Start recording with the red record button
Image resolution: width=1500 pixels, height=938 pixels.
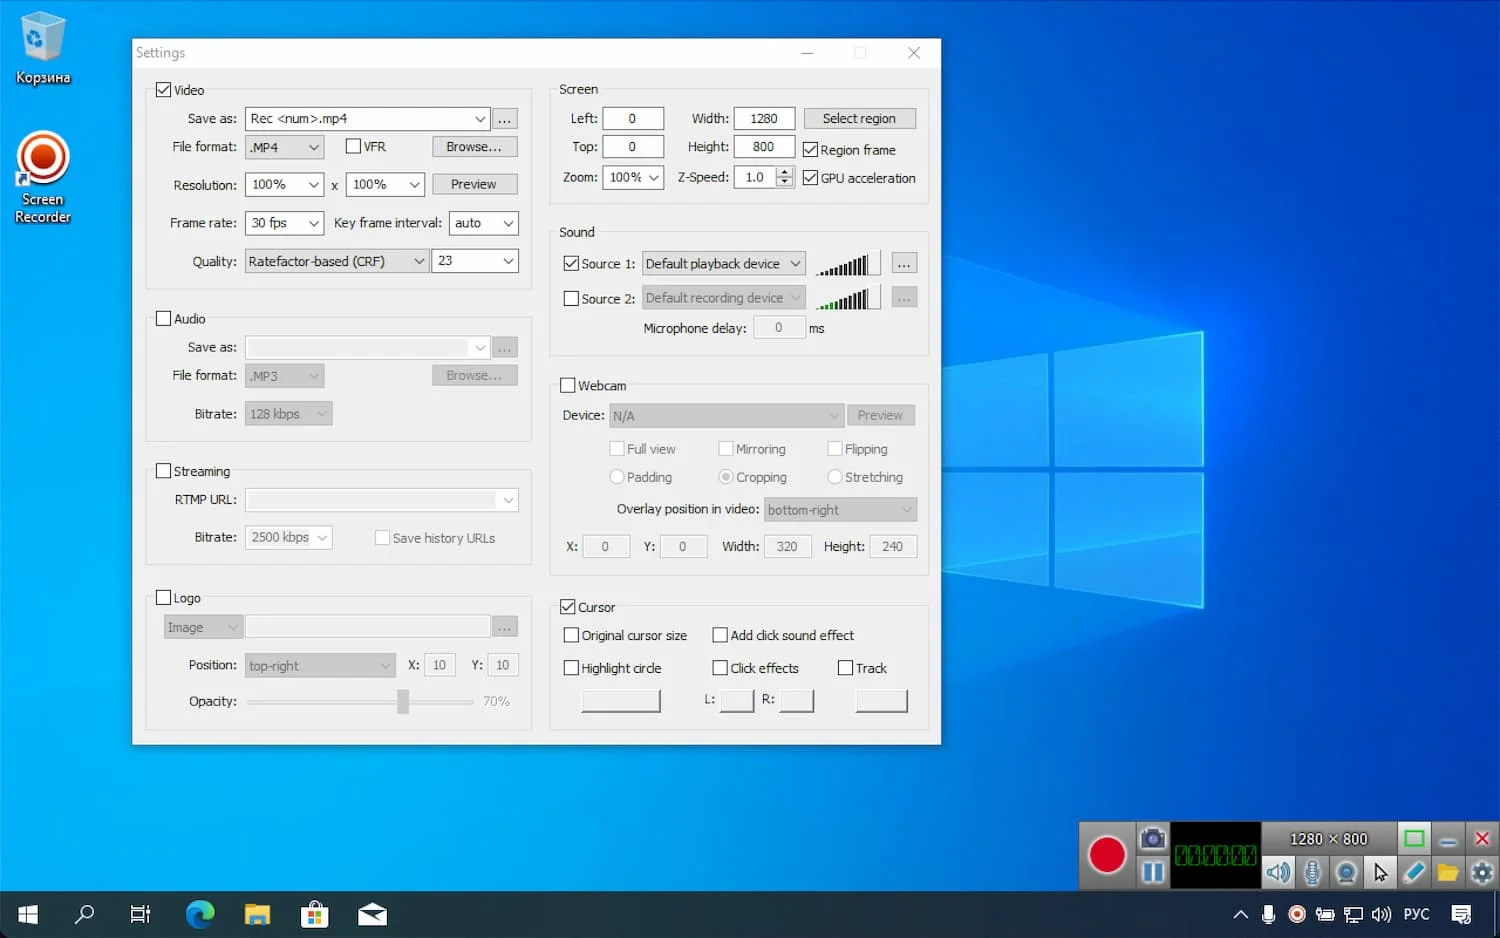[x=1106, y=855]
